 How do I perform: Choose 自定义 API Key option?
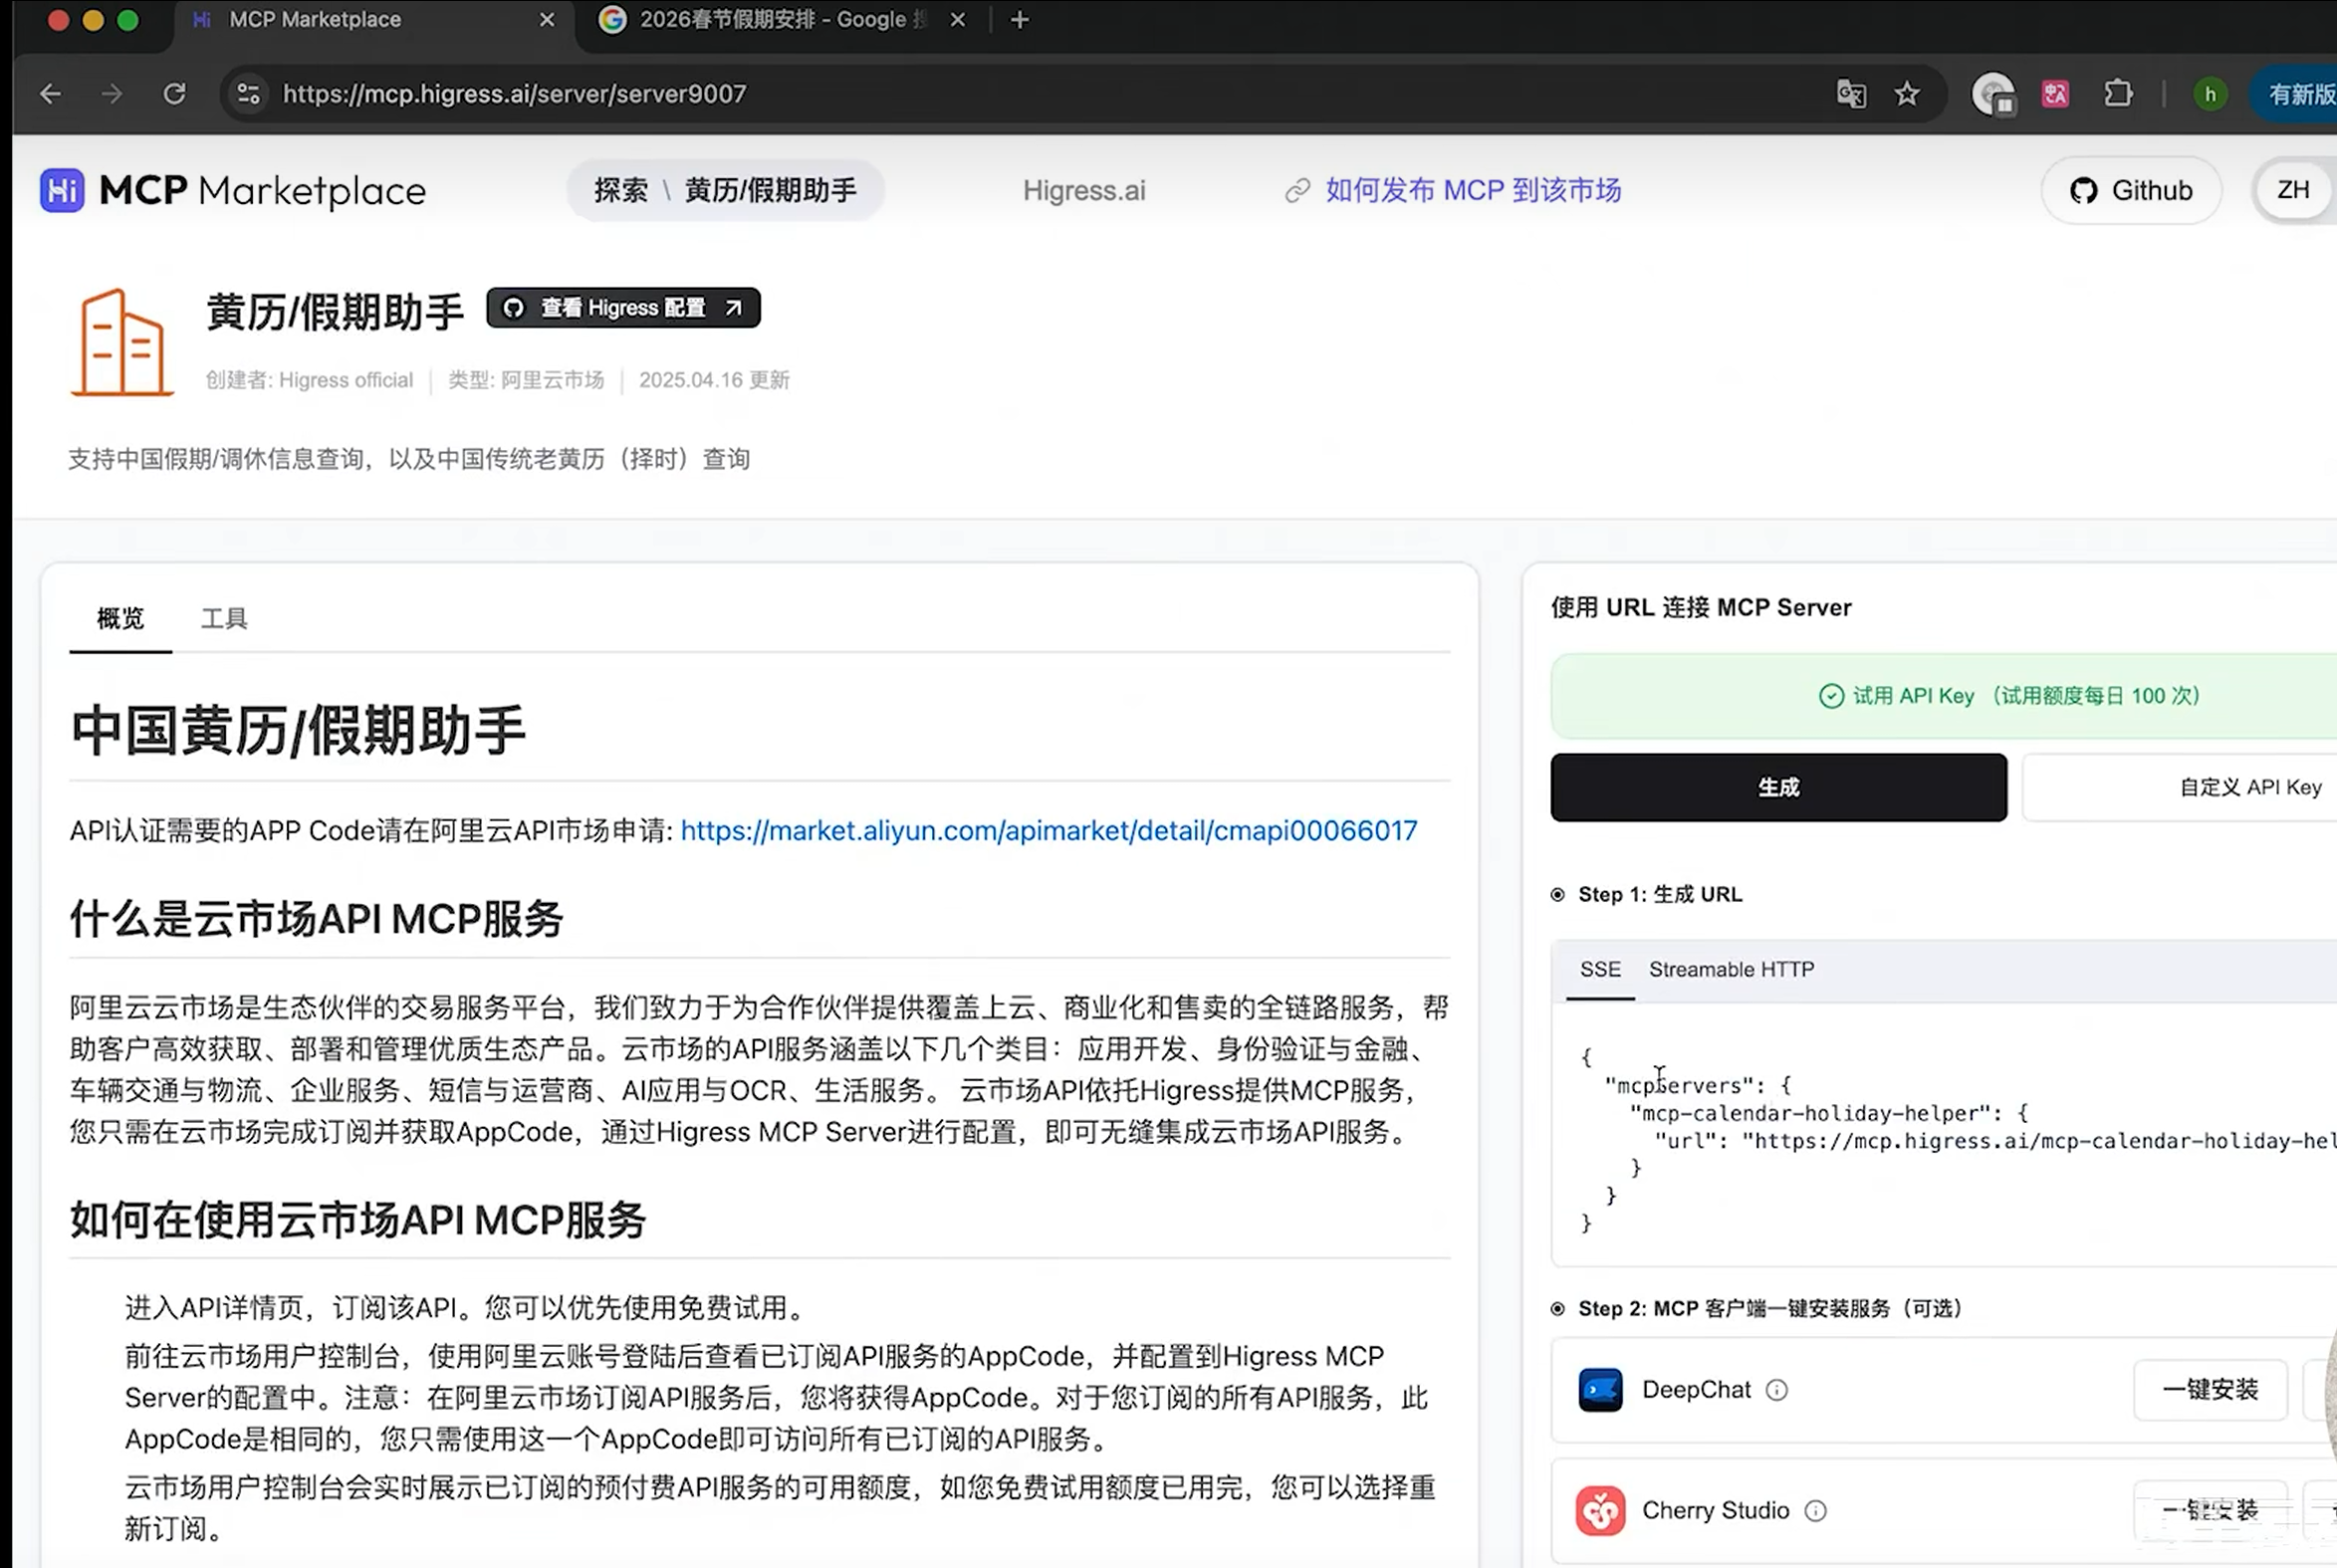pyautogui.click(x=2180, y=788)
